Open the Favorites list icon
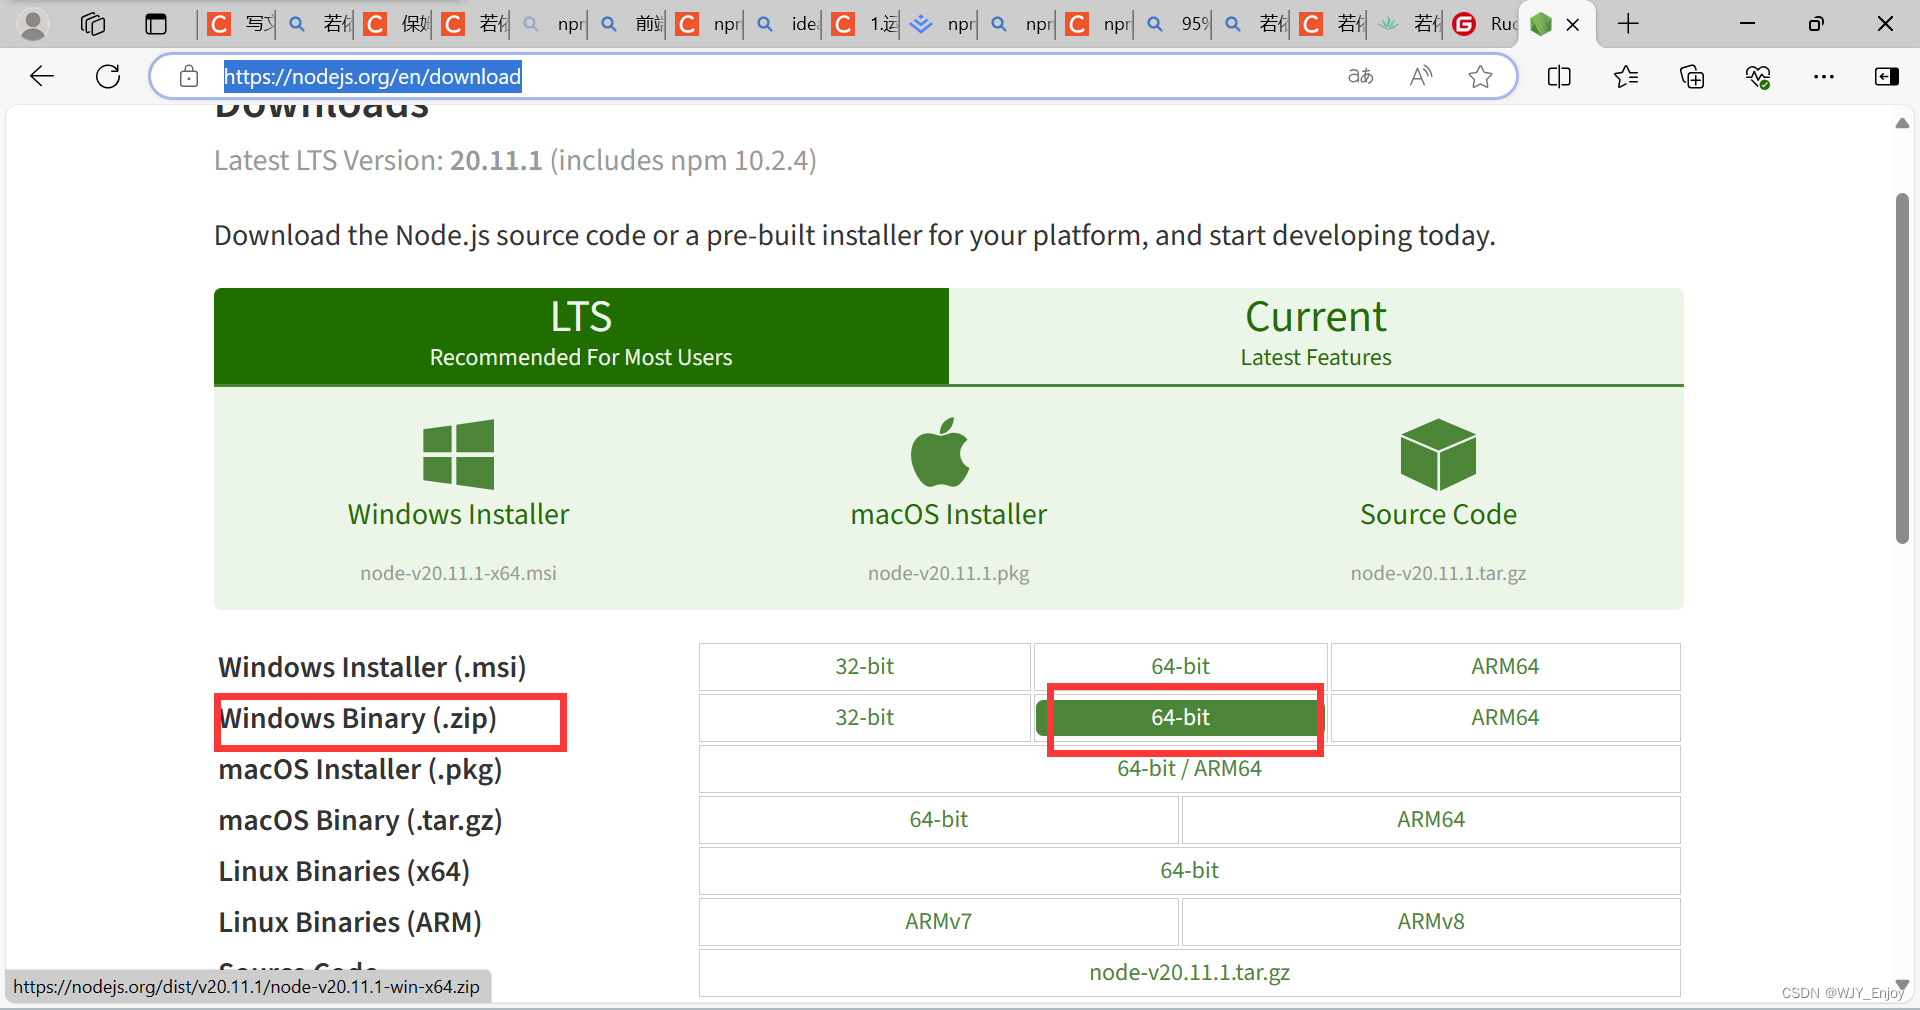 (1626, 76)
